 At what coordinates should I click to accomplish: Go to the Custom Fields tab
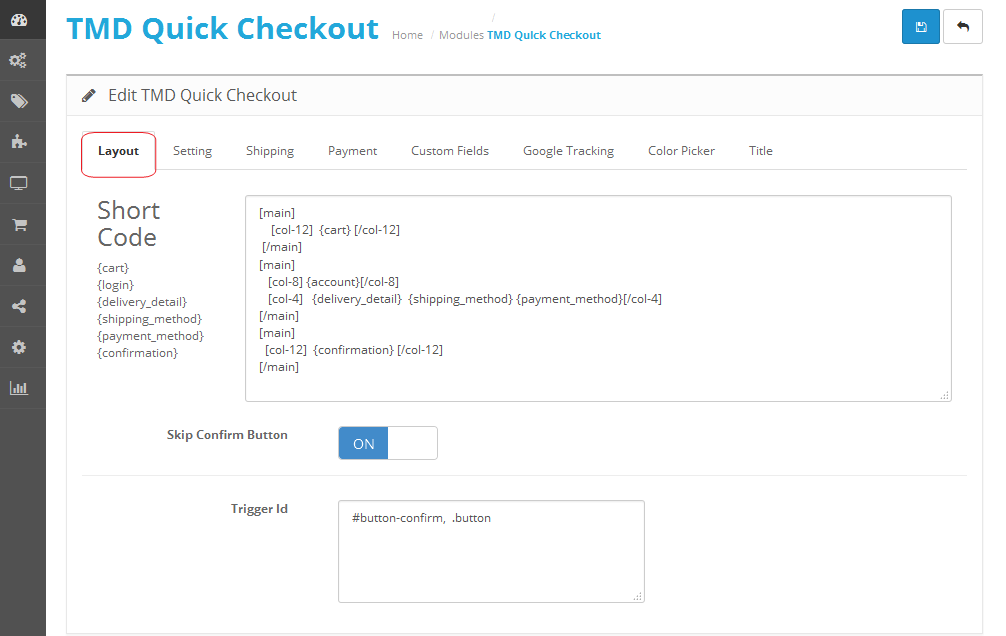tap(450, 151)
